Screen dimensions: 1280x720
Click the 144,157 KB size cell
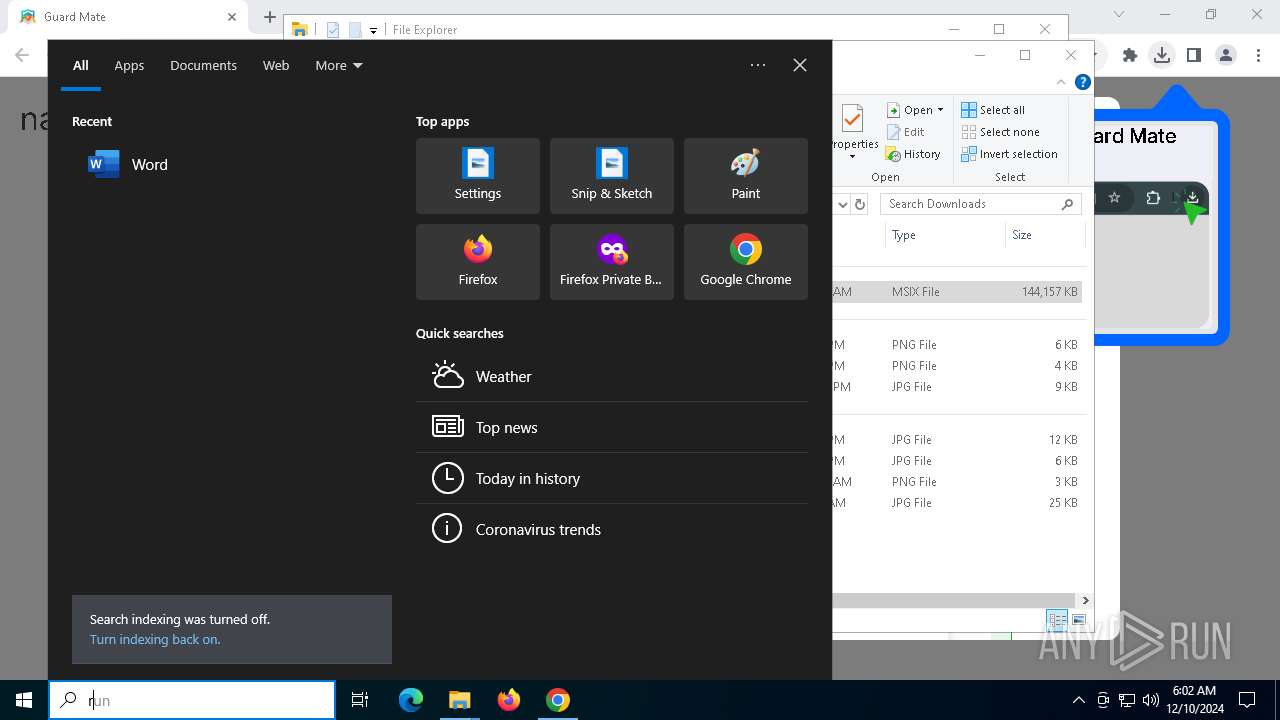click(1049, 292)
